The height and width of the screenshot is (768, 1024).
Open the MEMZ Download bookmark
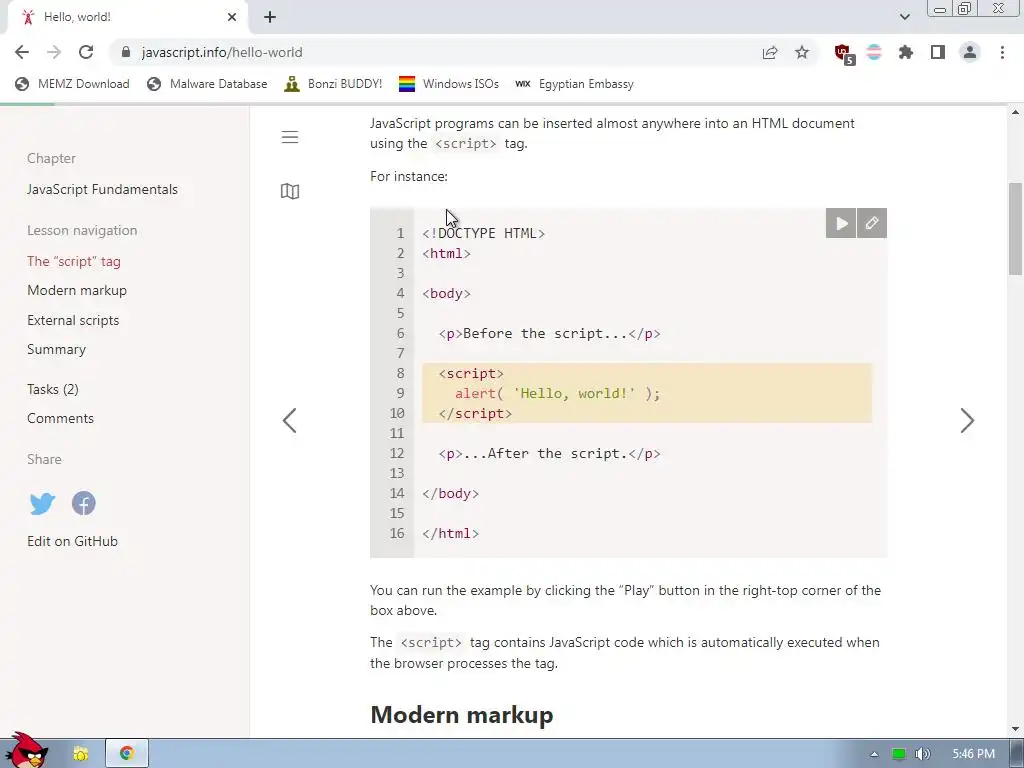tap(72, 84)
